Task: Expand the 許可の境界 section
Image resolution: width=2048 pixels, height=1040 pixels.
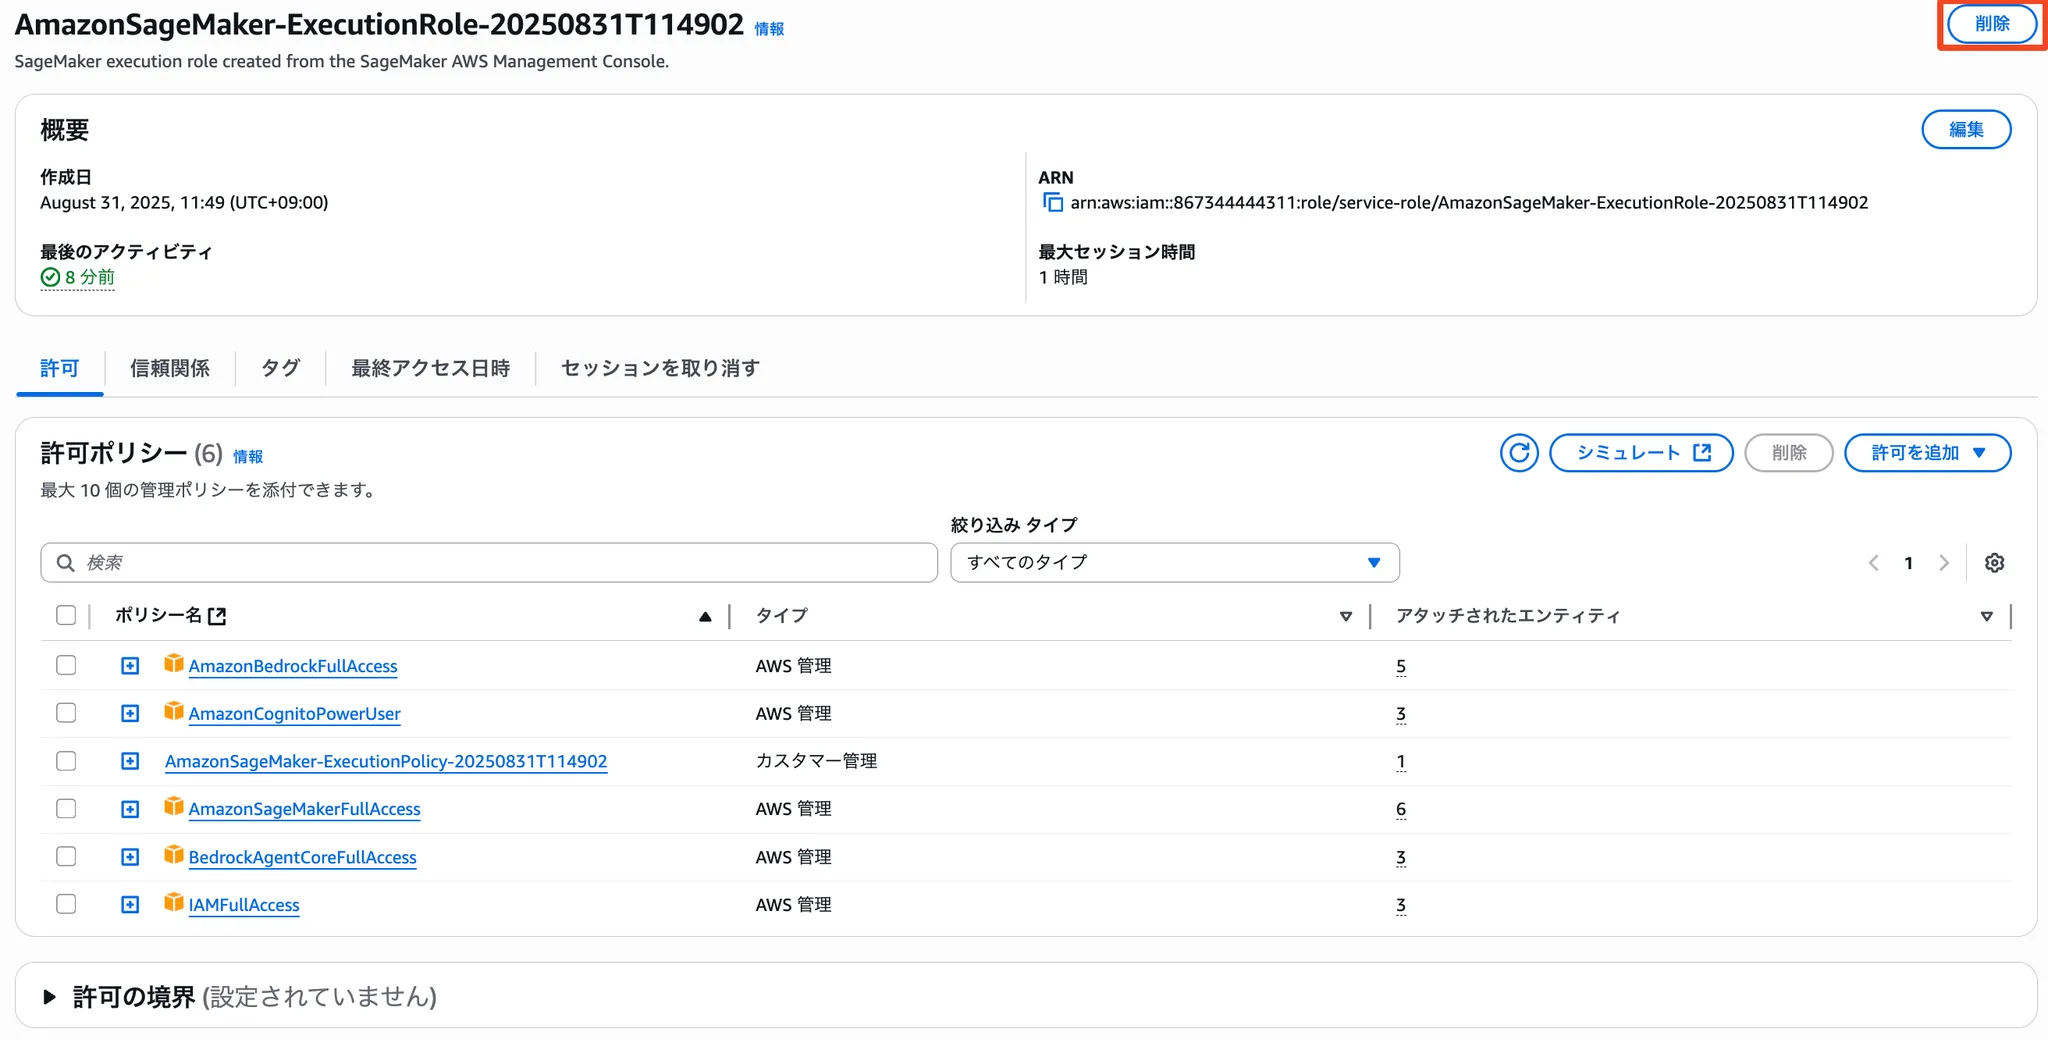Action: [49, 997]
